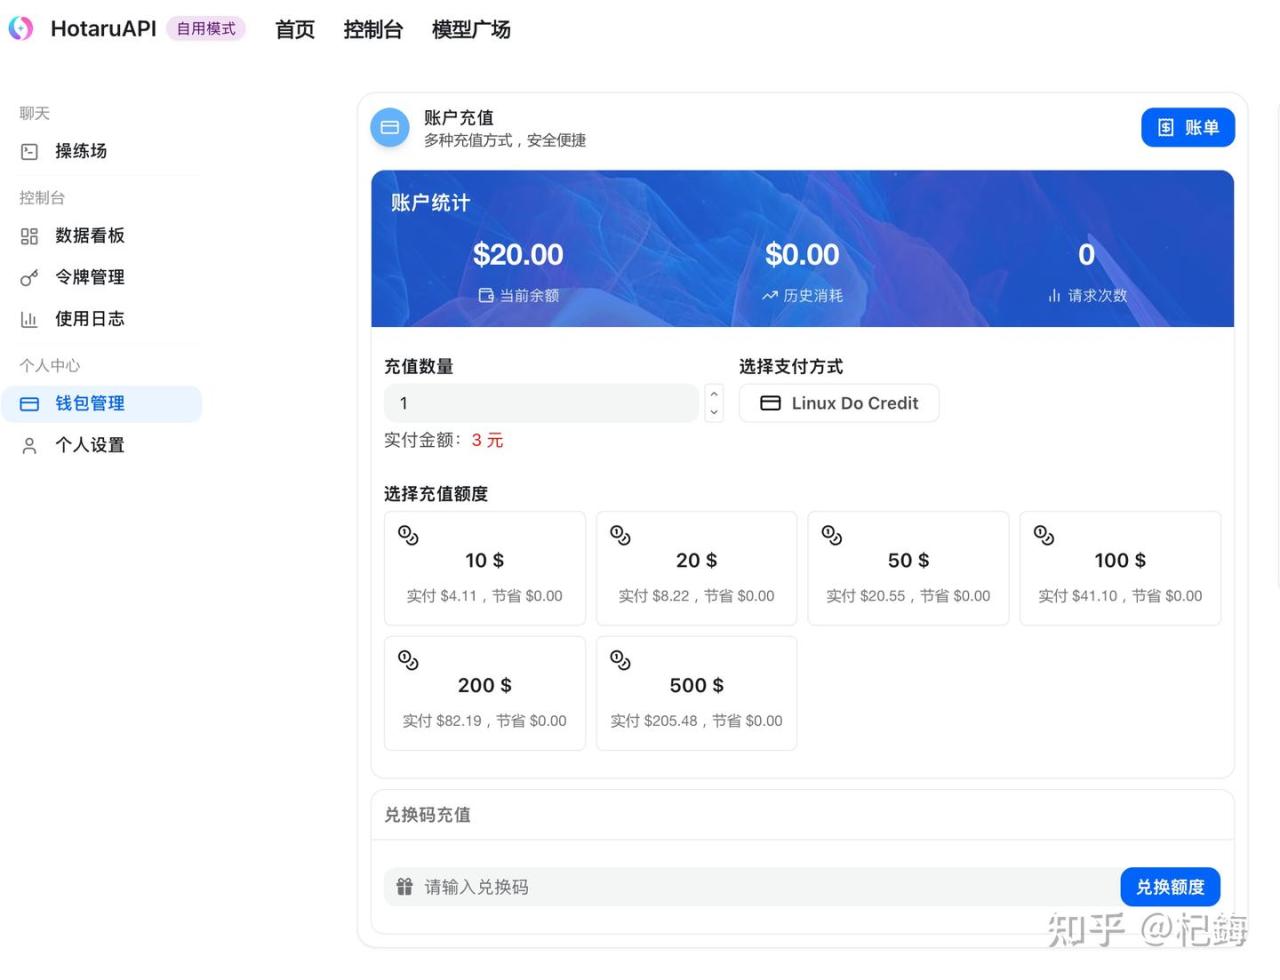Click the 账单 billing button
Image resolution: width=1280 pixels, height=980 pixels.
pyautogui.click(x=1188, y=128)
